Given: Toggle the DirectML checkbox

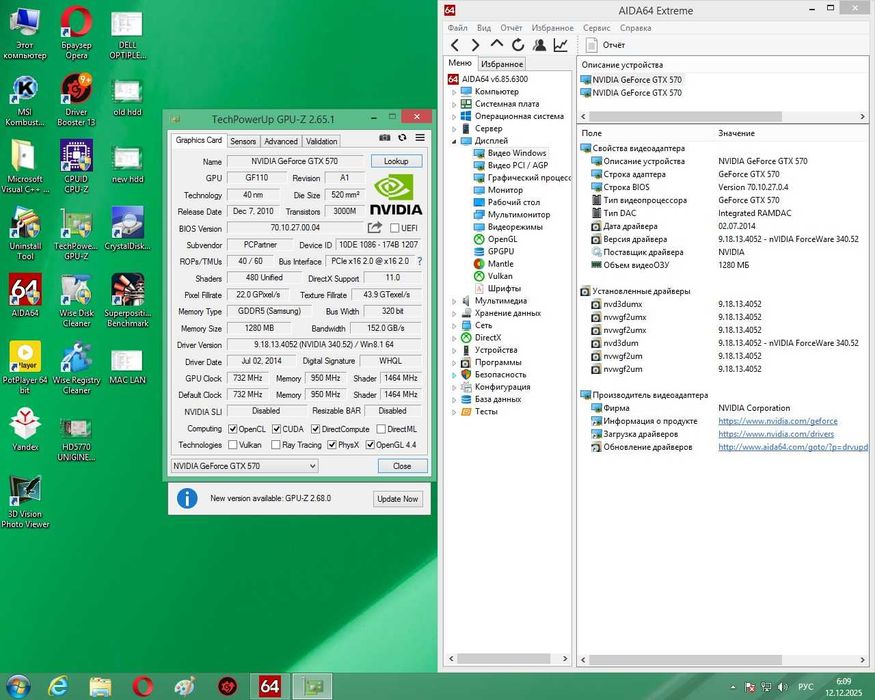Looking at the screenshot, I should tap(381, 429).
